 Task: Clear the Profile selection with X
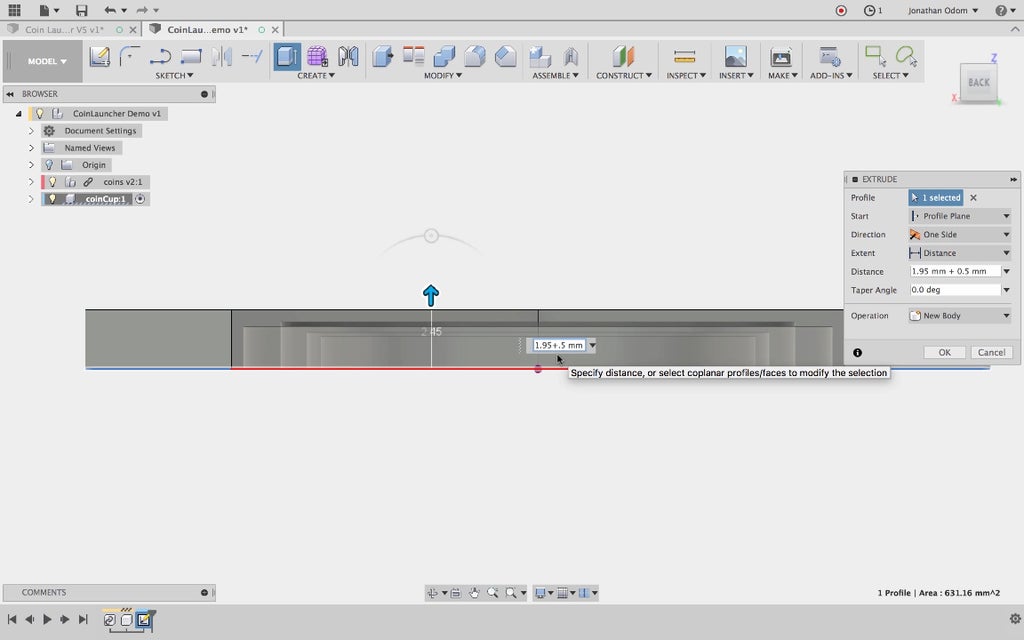coord(973,198)
